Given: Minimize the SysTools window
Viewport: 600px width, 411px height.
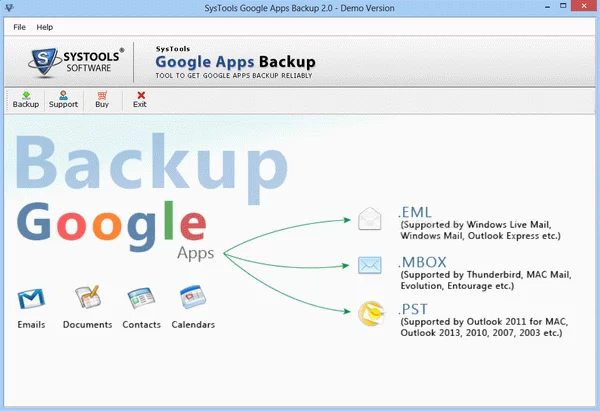Looking at the screenshot, I should pos(548,7).
